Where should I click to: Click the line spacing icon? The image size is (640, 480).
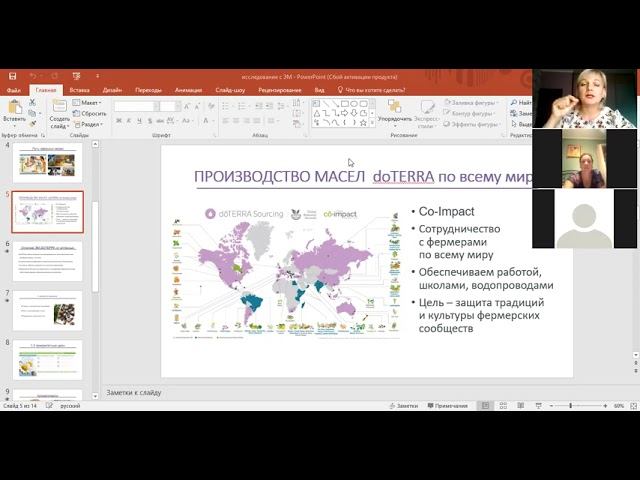281,107
